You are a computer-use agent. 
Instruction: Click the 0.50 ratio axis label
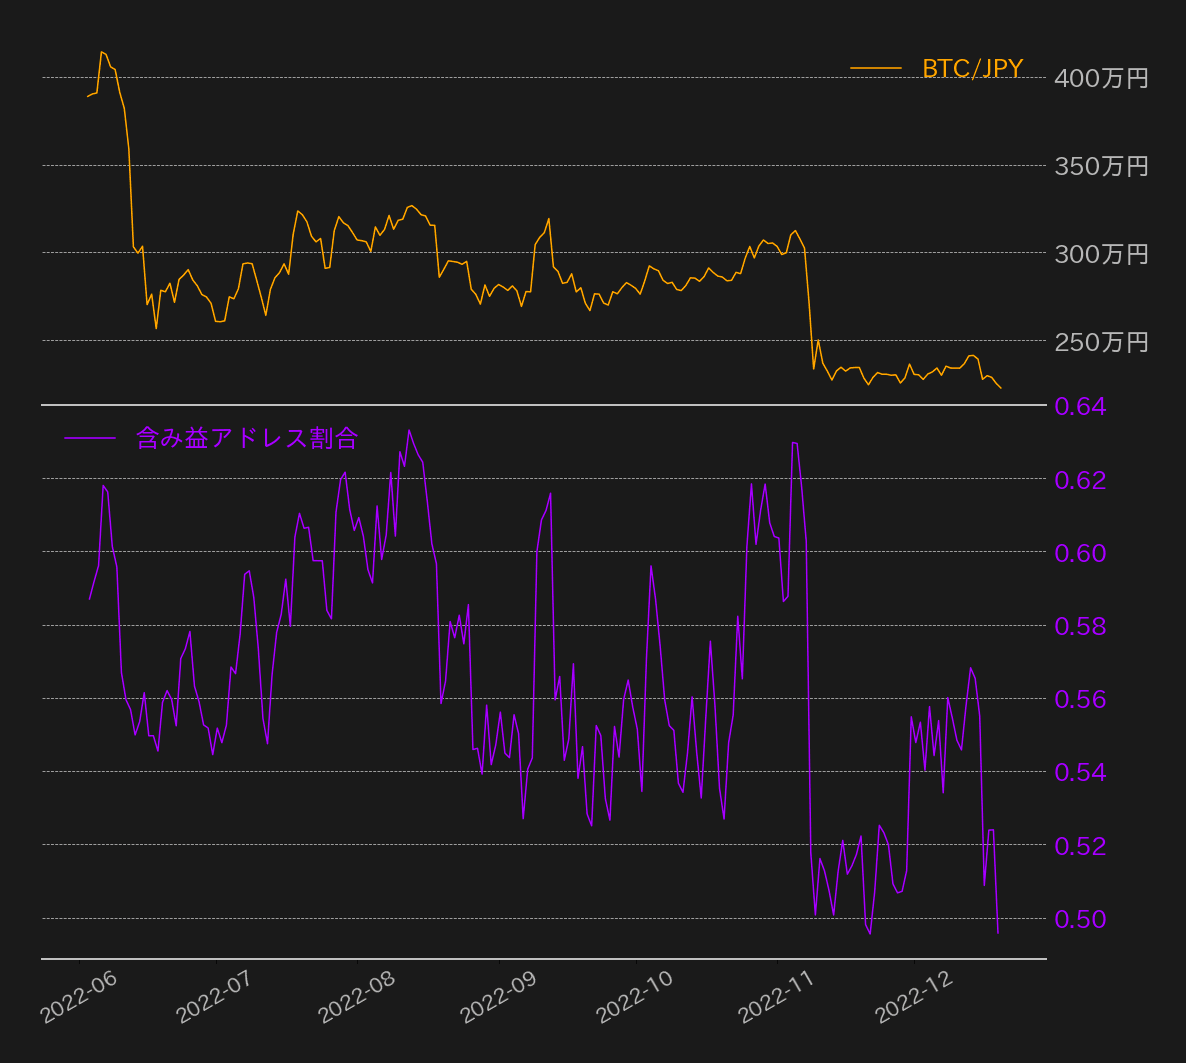[1080, 919]
